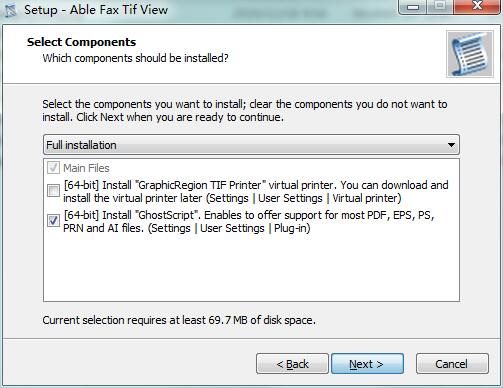Click the Setup - Able Fax Tif View title
503x388 pixels.
pos(96,10)
